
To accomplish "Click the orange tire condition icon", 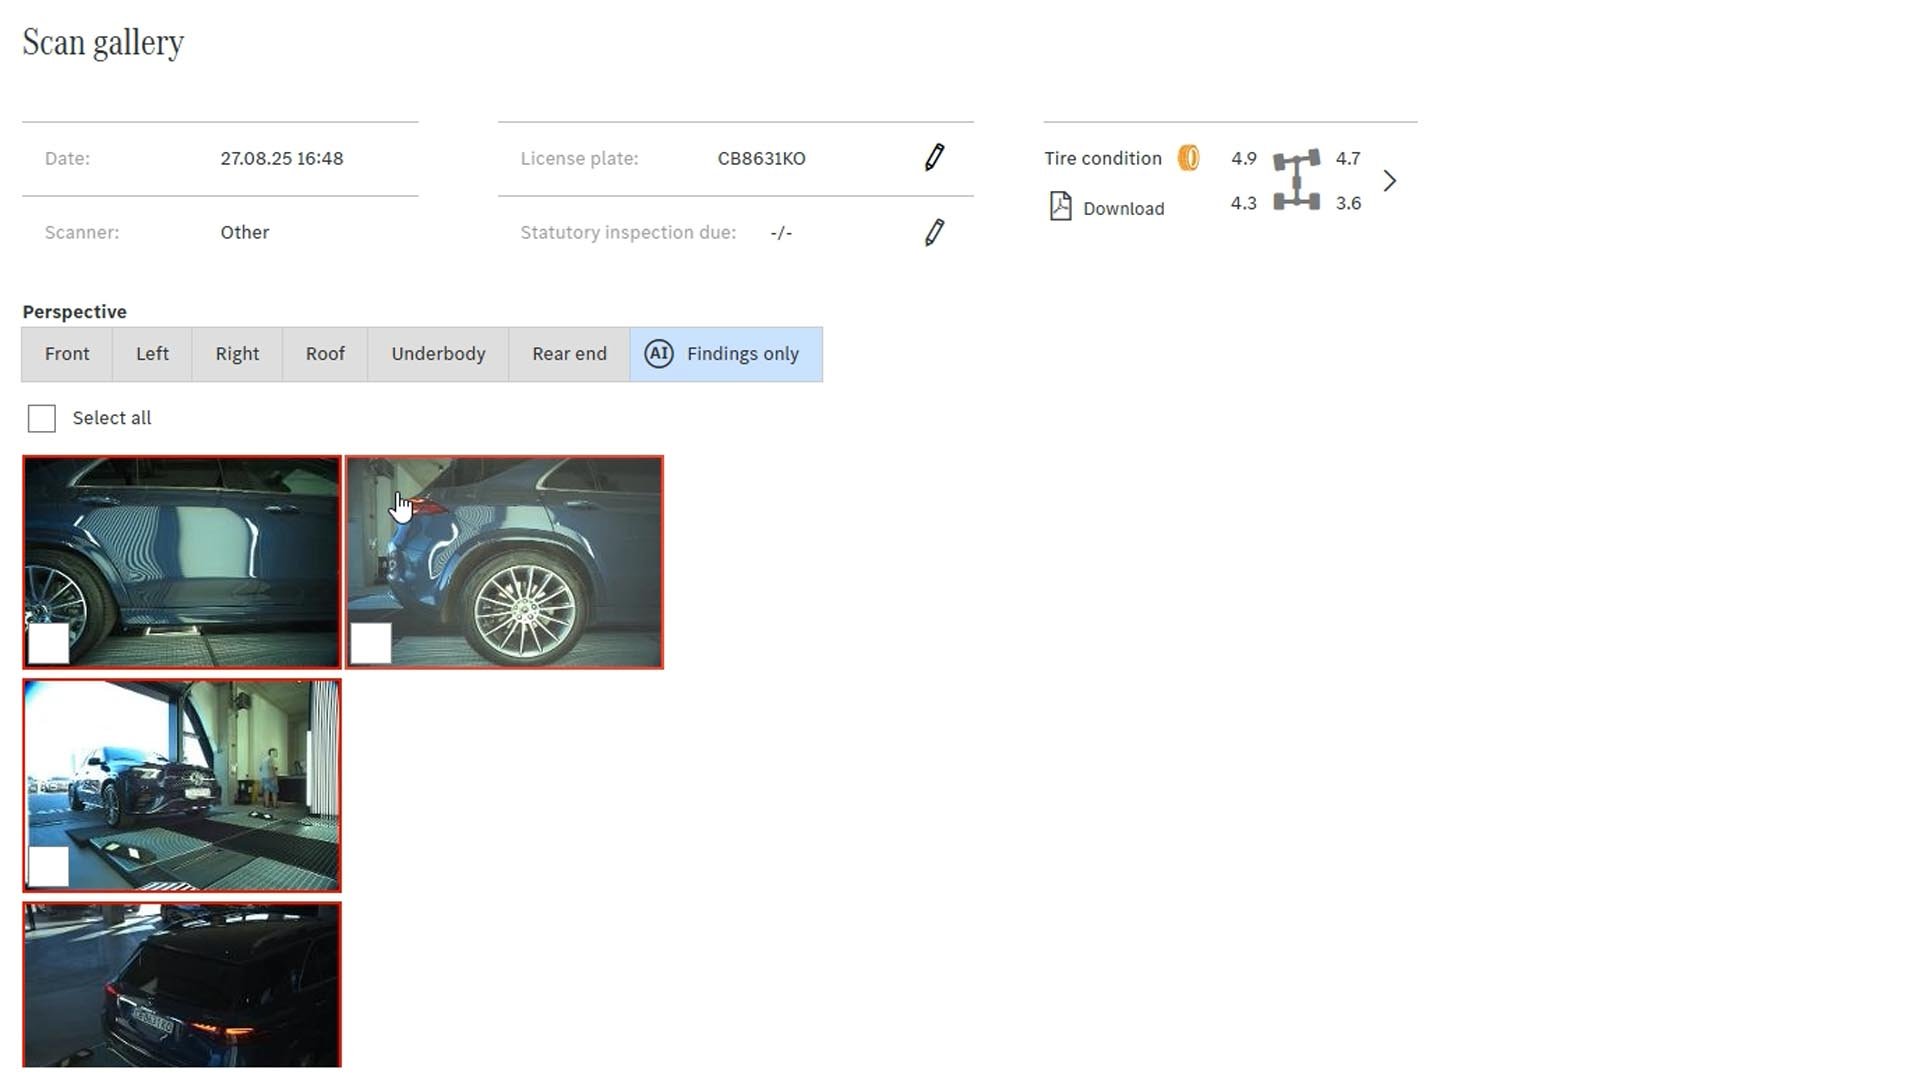I will pos(1188,158).
